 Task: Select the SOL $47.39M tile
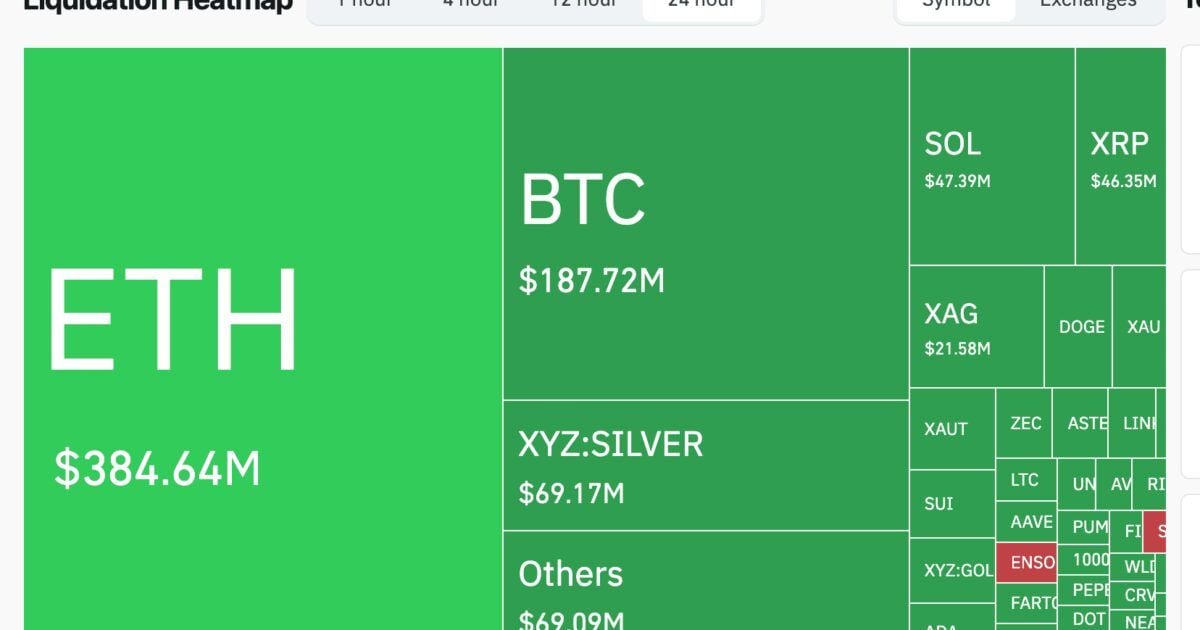tap(991, 157)
